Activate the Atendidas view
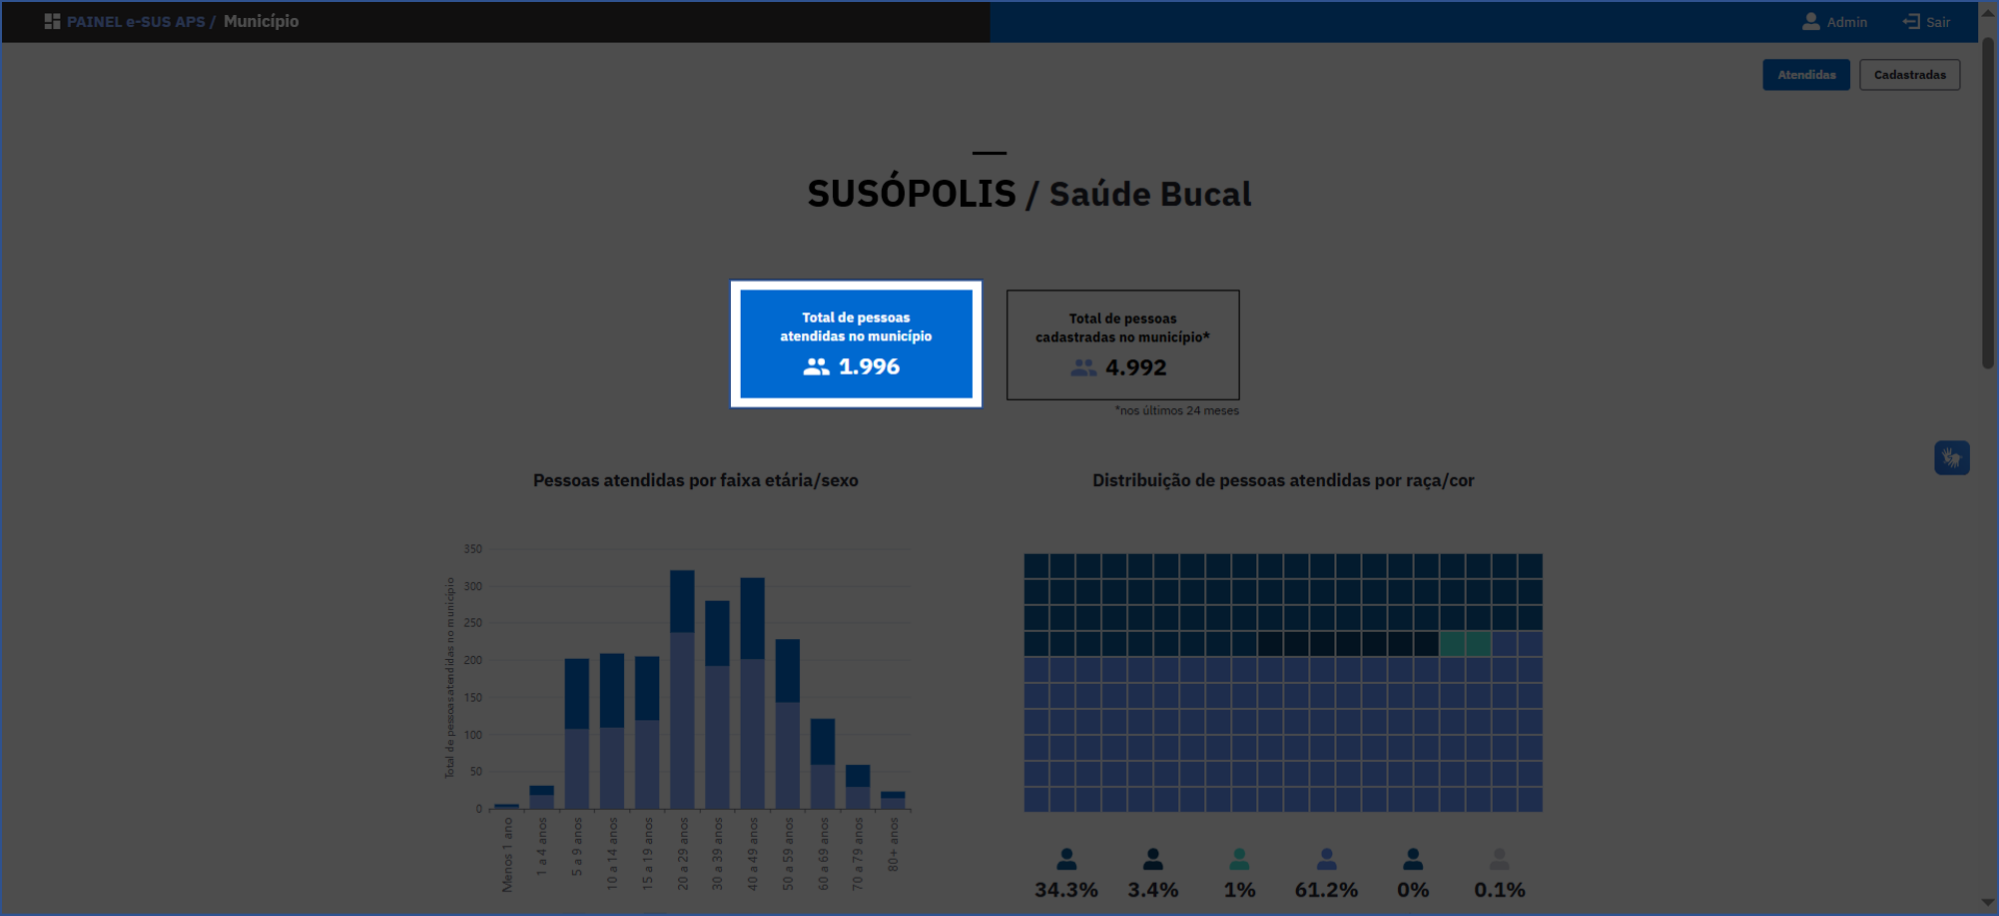The width and height of the screenshot is (1999, 916). [1806, 74]
